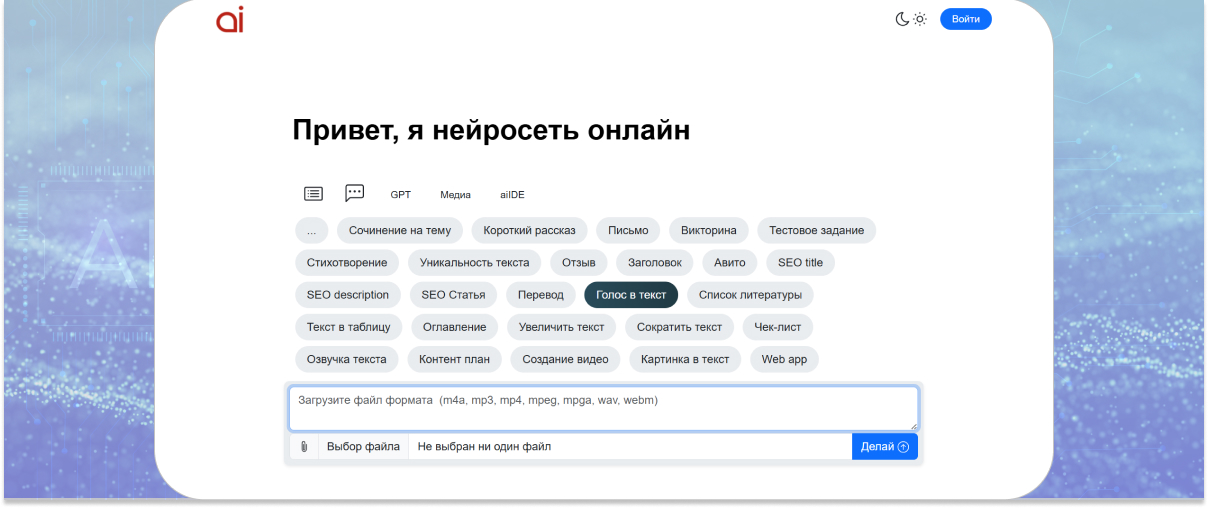This screenshot has width=1208, height=508.
Task: Click the paperclip attachment icon
Action: tap(304, 447)
